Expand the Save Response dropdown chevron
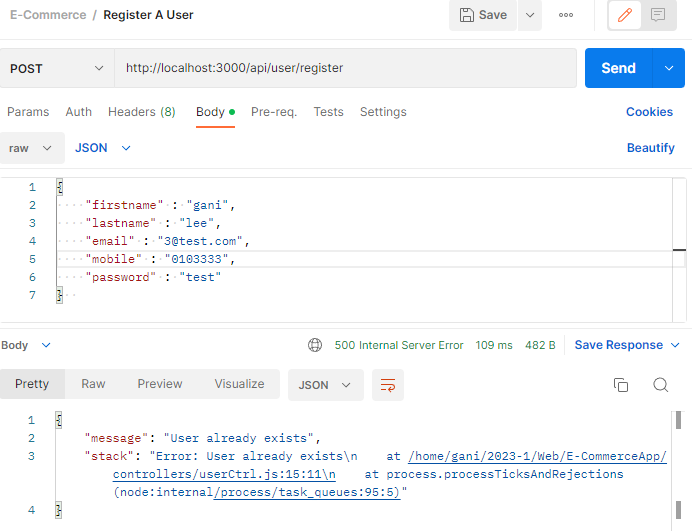Viewport: 692px width, 531px height. click(675, 345)
